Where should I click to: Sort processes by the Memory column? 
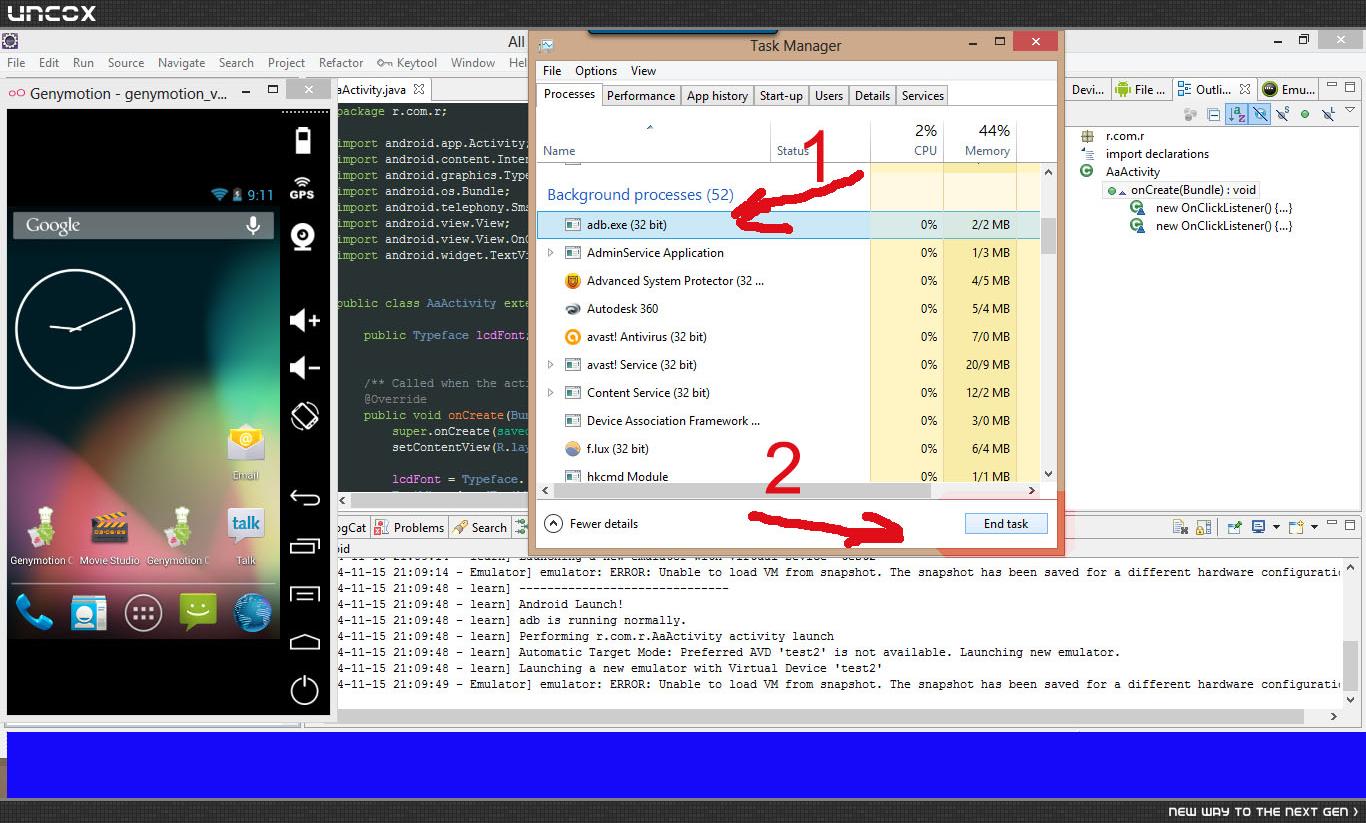coord(980,141)
